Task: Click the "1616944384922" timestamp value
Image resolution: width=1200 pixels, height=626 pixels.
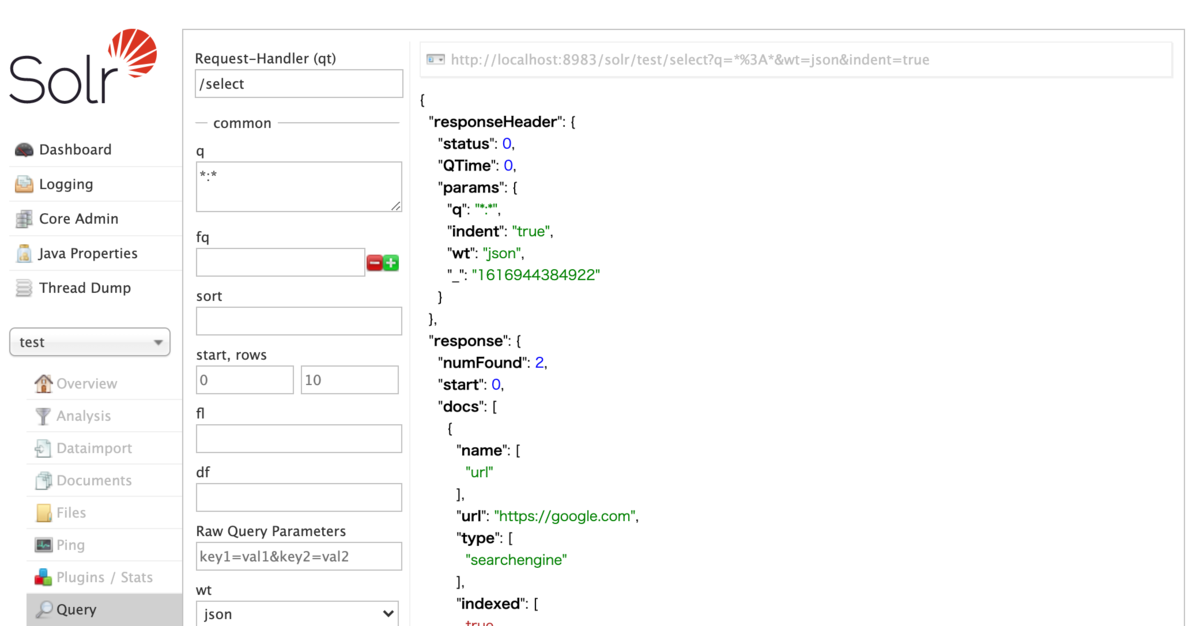Action: coord(536,275)
